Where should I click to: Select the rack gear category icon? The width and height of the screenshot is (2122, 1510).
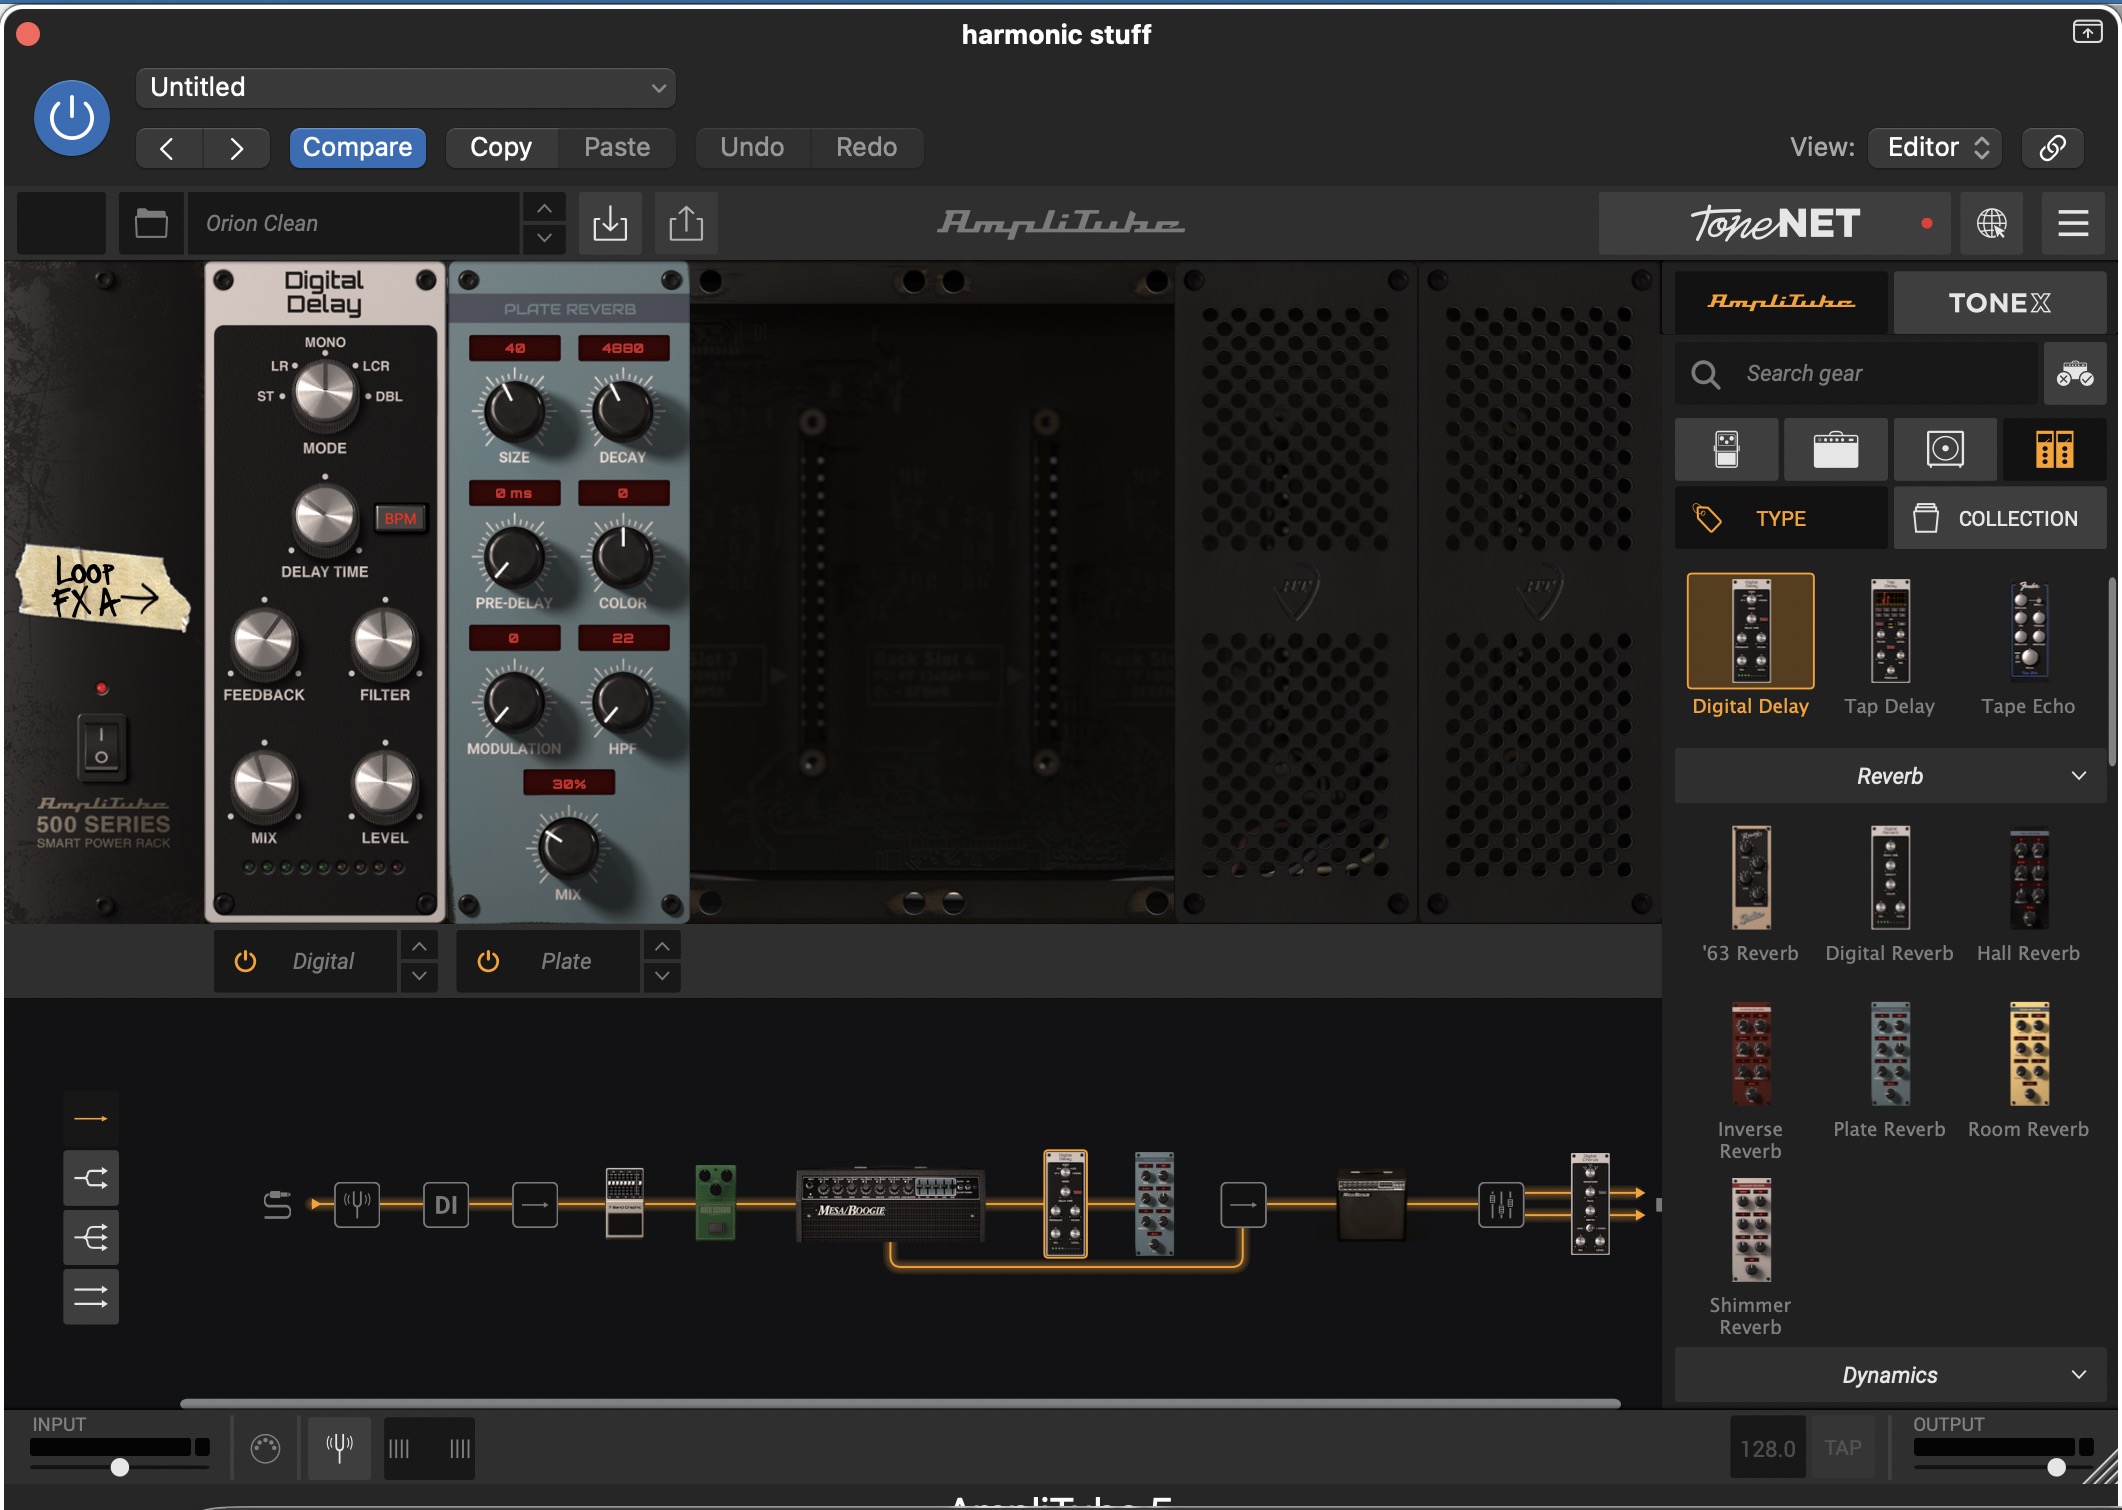click(x=2054, y=449)
